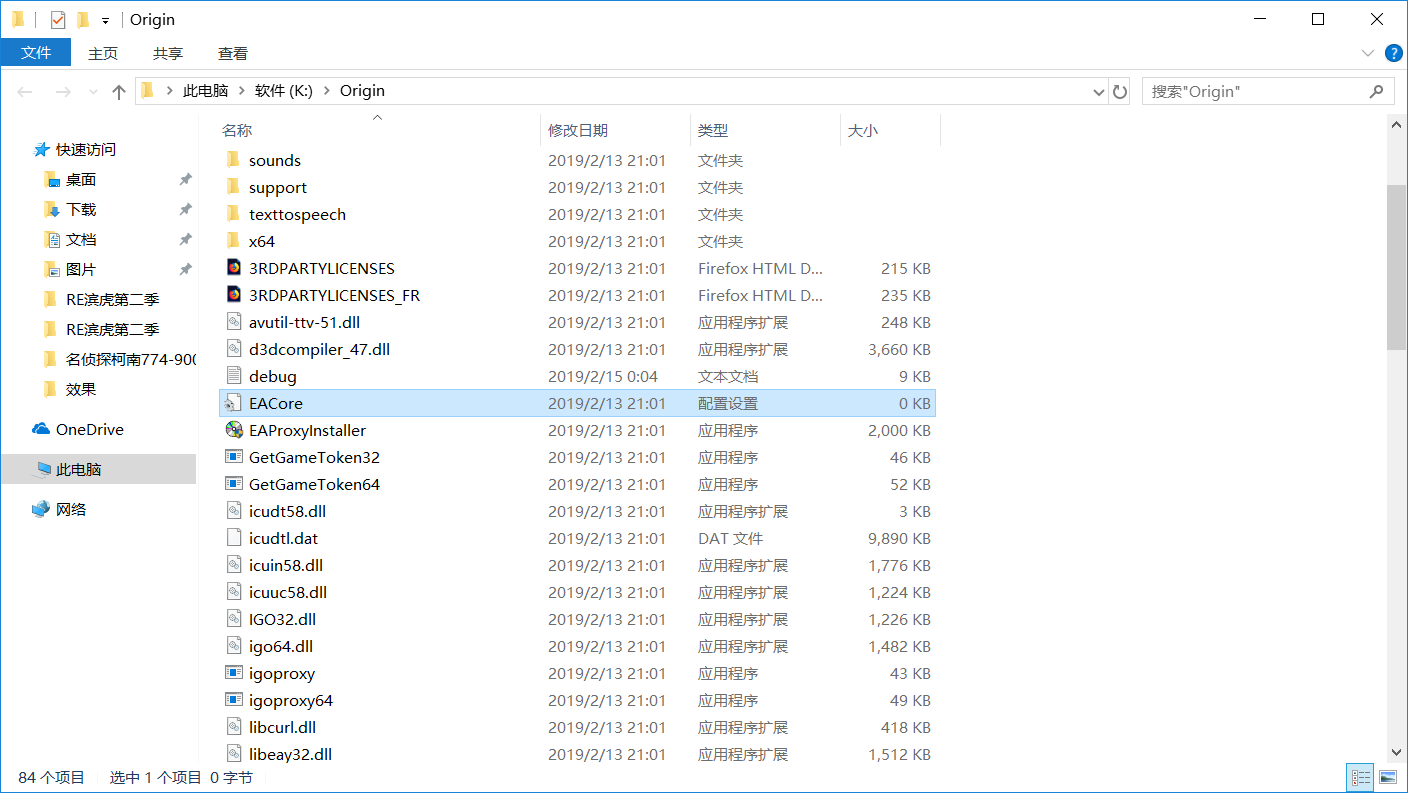Screen dimensions: 1408x793
Task: Select the GetGameToken64 application icon
Action: tap(233, 484)
